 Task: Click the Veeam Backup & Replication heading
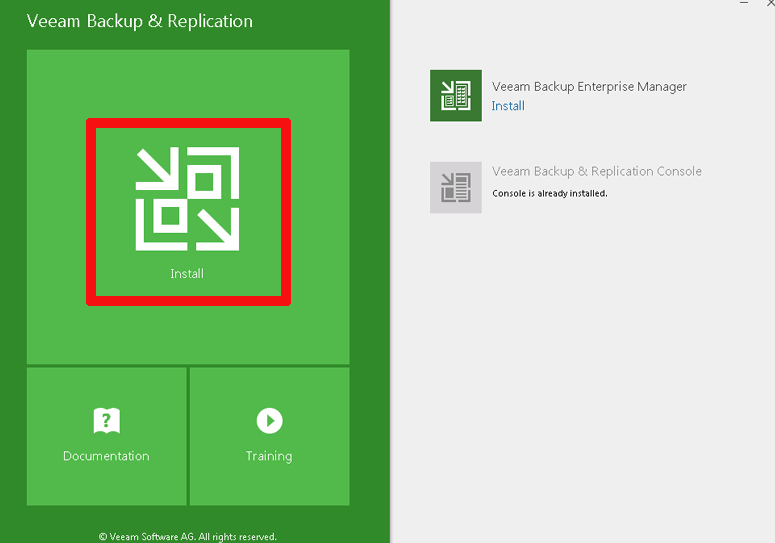pyautogui.click(x=139, y=21)
